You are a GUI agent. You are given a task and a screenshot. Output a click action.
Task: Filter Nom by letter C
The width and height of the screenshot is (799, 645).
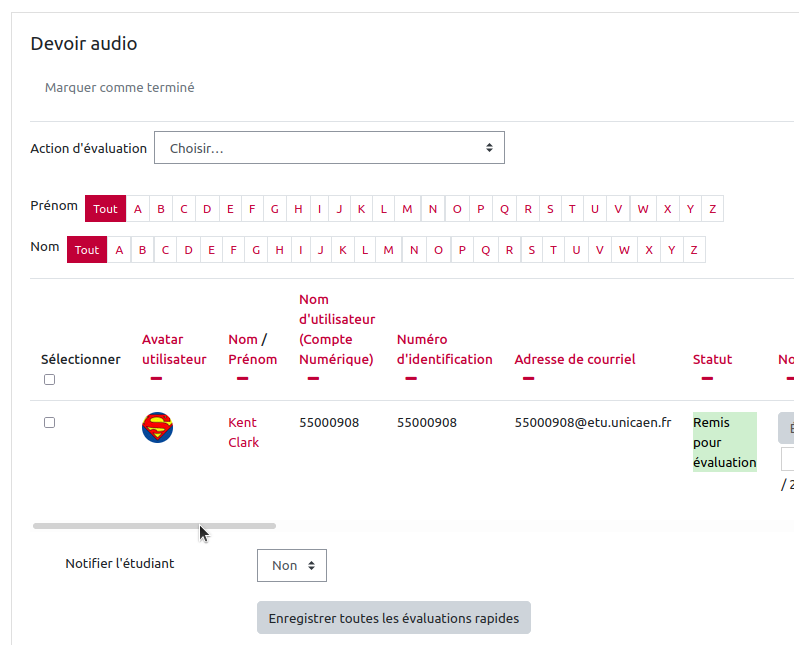pos(165,250)
